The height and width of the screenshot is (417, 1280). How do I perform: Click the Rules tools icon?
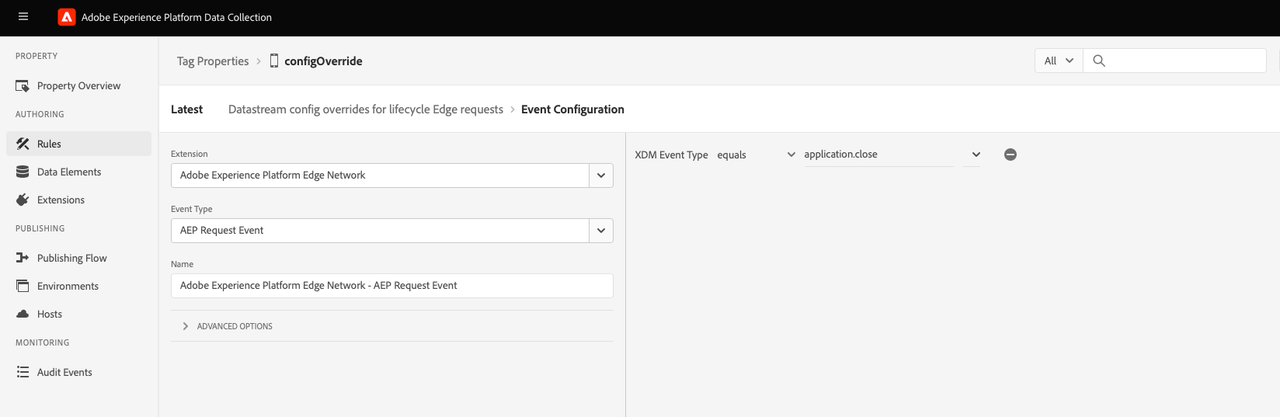click(23, 144)
